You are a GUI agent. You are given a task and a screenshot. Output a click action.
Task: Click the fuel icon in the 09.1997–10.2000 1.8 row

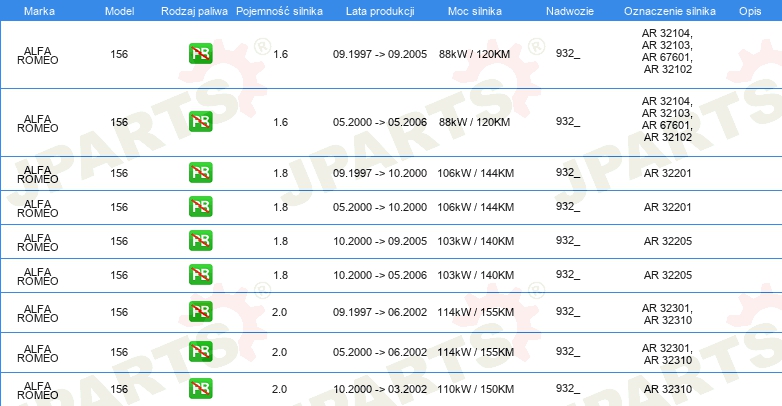(x=200, y=173)
